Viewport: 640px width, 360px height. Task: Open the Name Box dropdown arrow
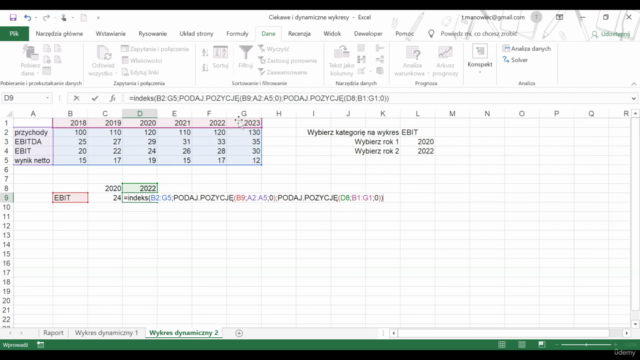coord(47,98)
